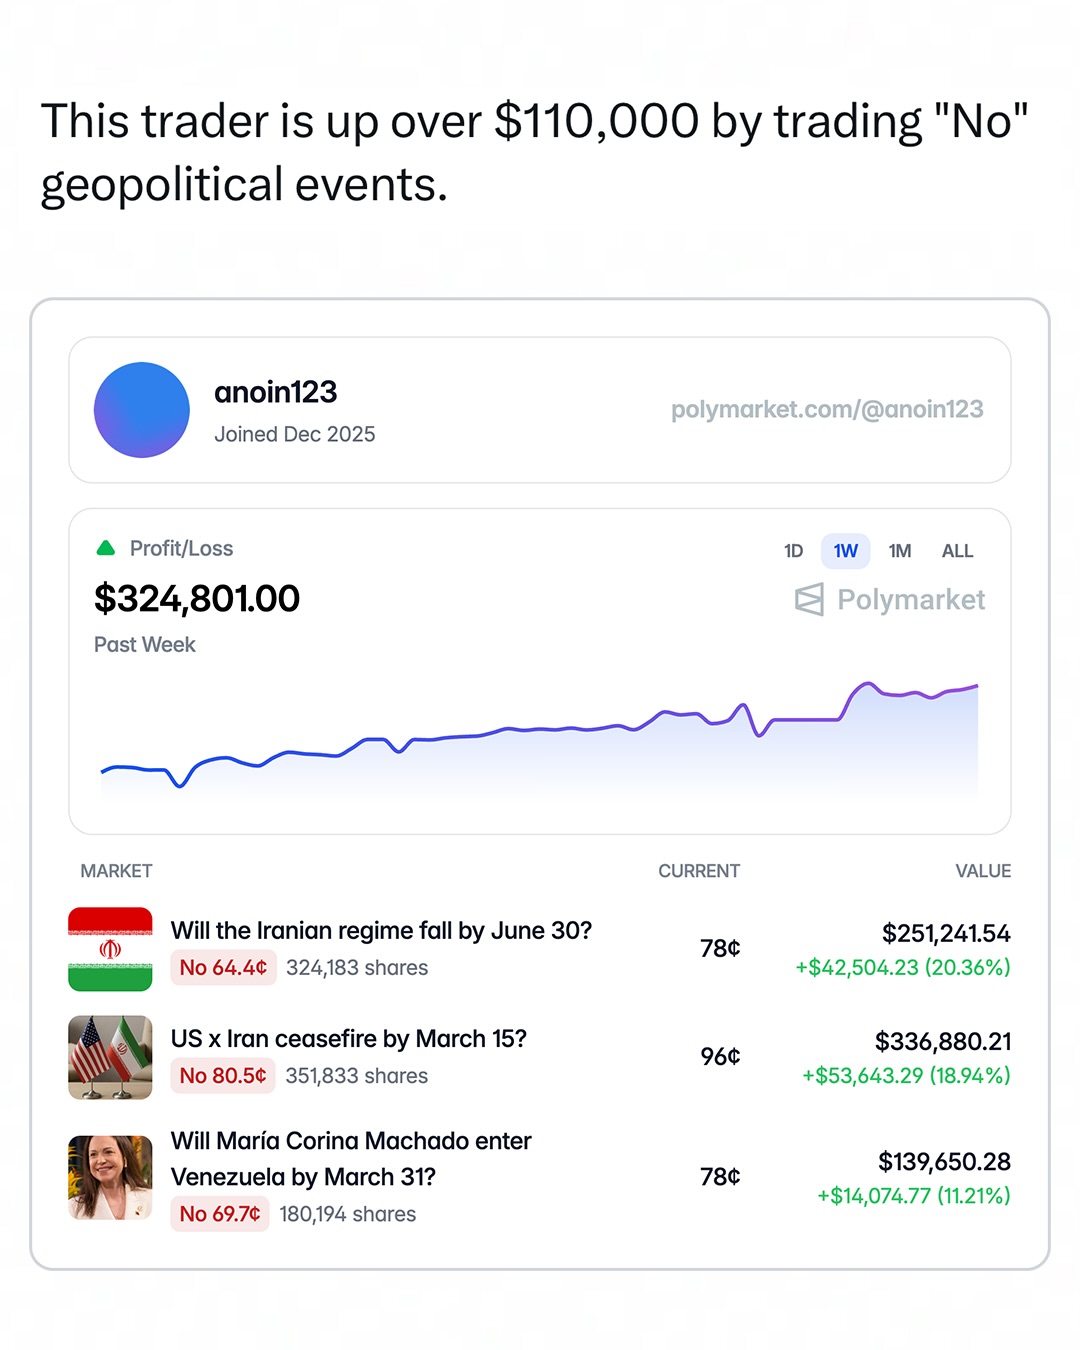Switch to the ALL time range
1080x1350 pixels.
click(957, 551)
